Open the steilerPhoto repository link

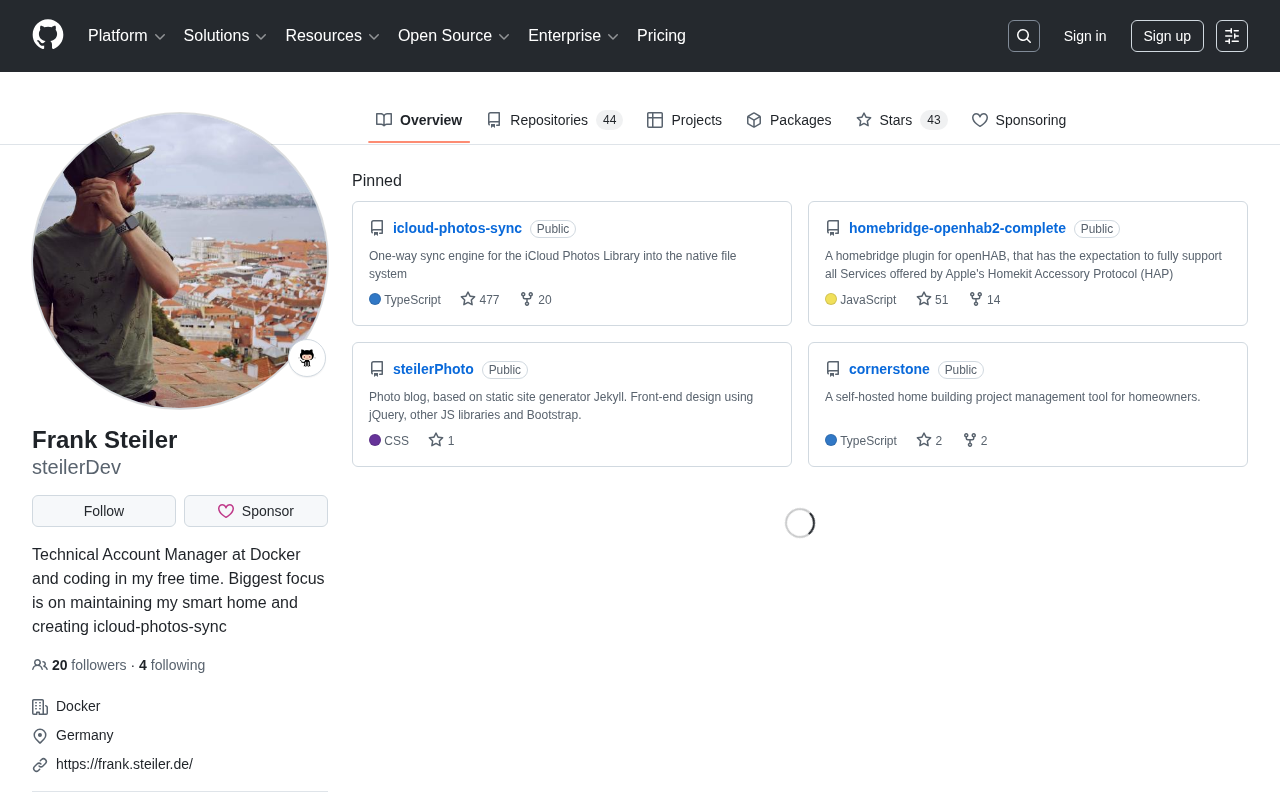coord(433,369)
